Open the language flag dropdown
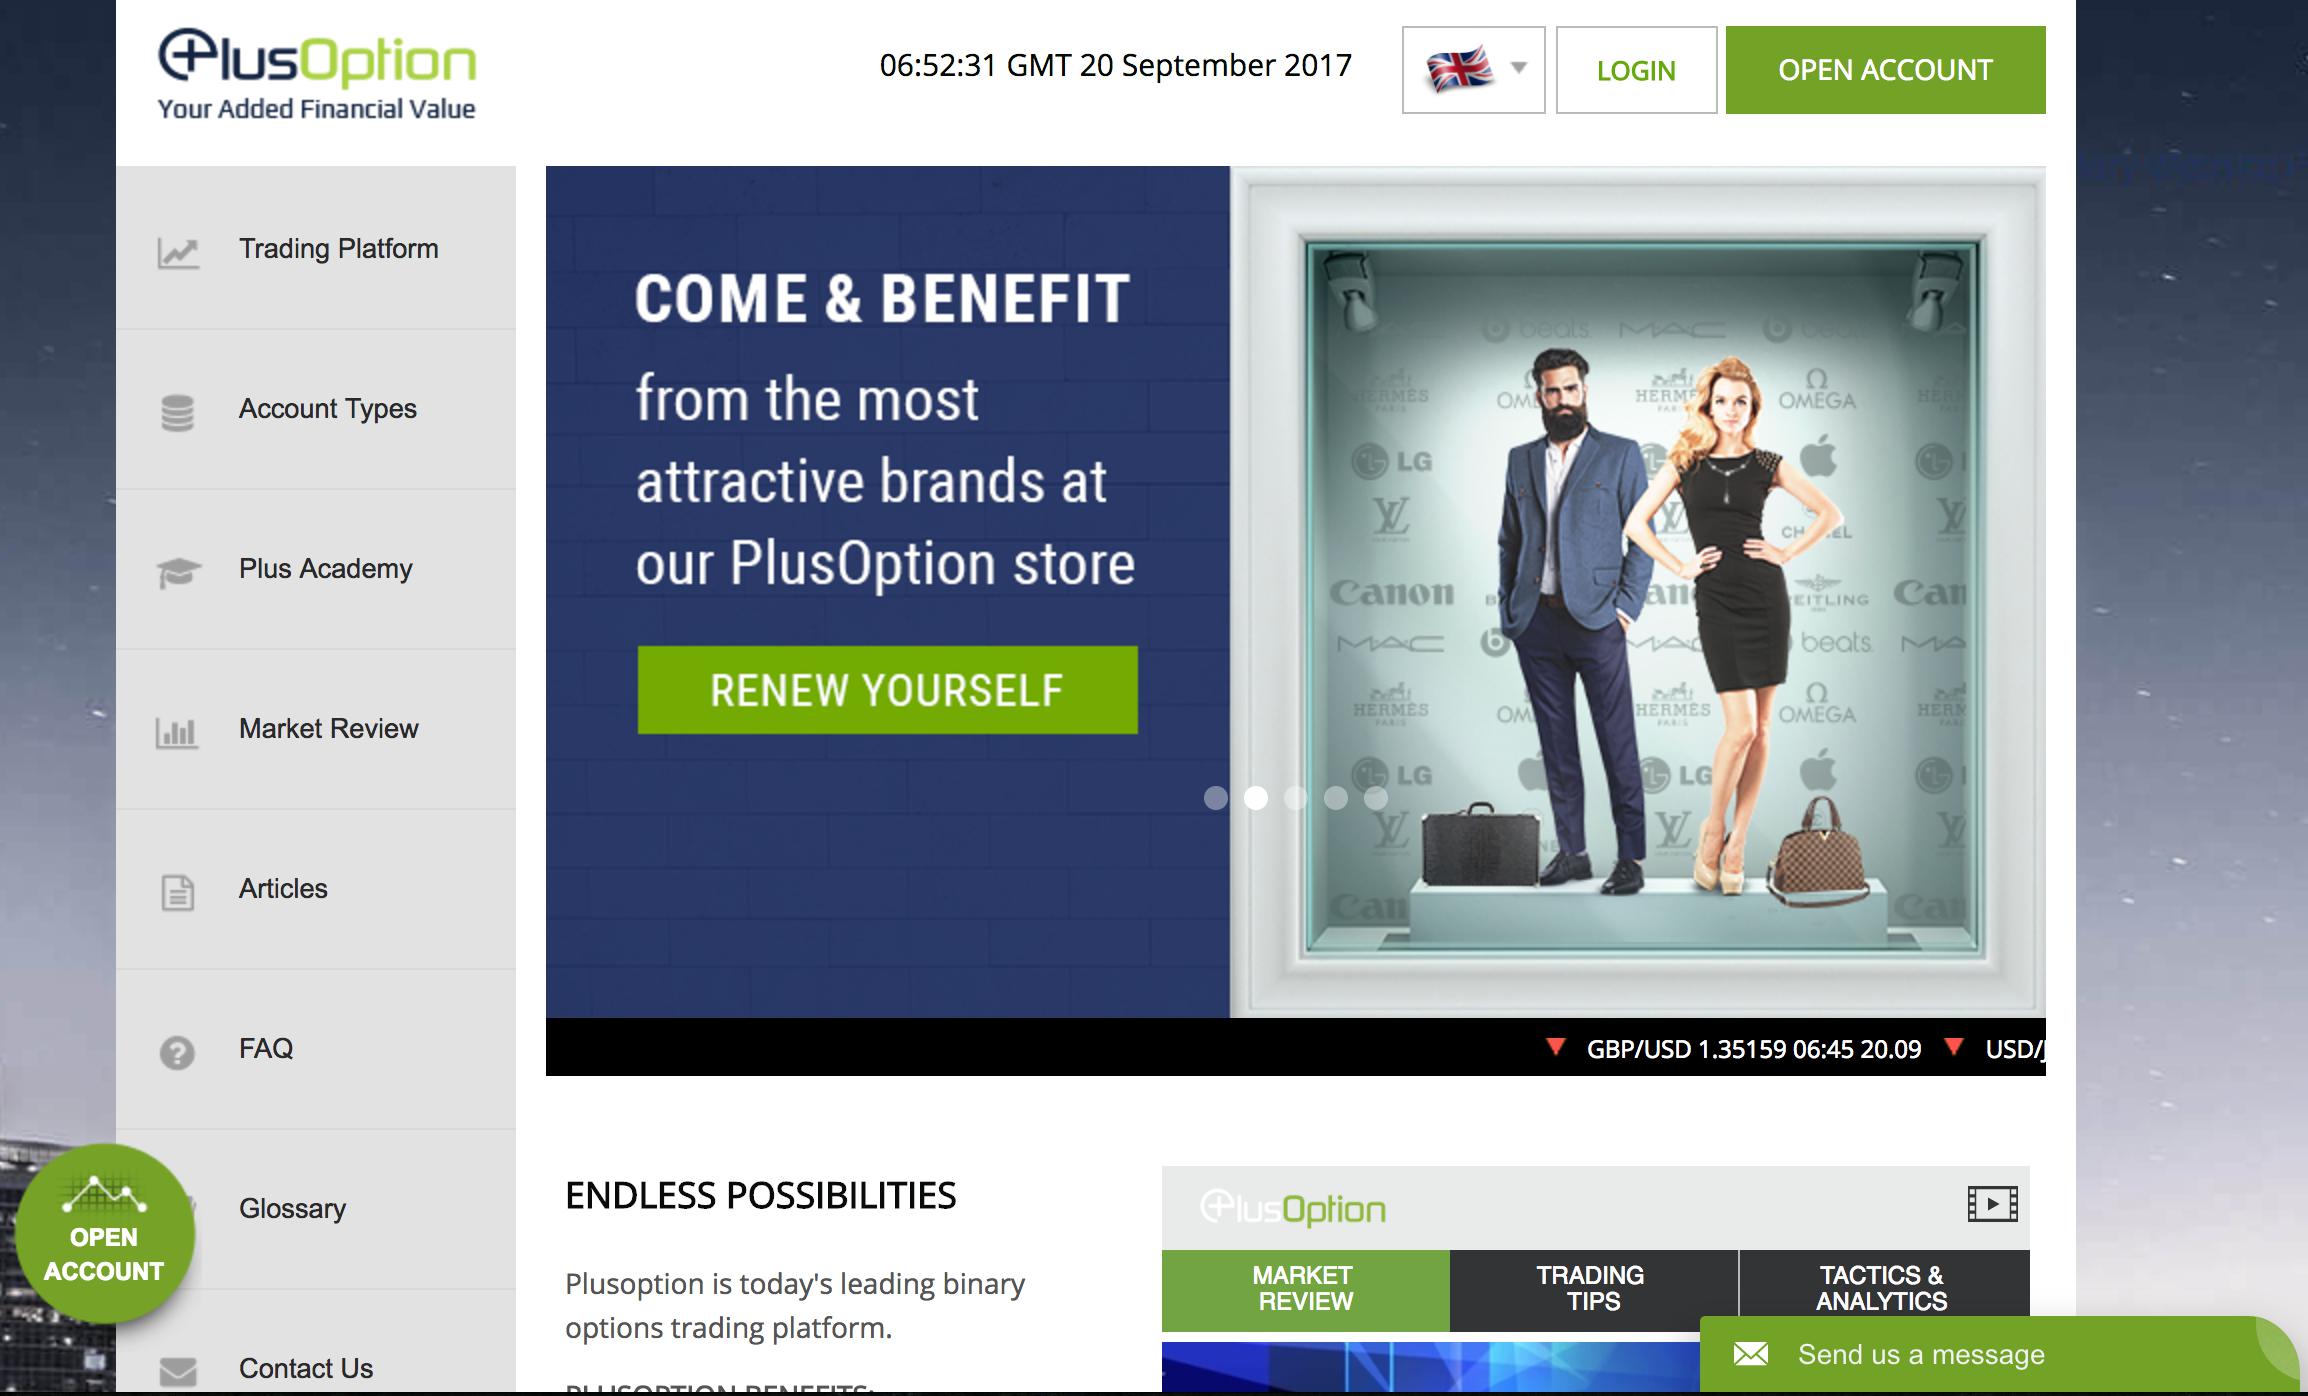The width and height of the screenshot is (2308, 1396). [1474, 70]
